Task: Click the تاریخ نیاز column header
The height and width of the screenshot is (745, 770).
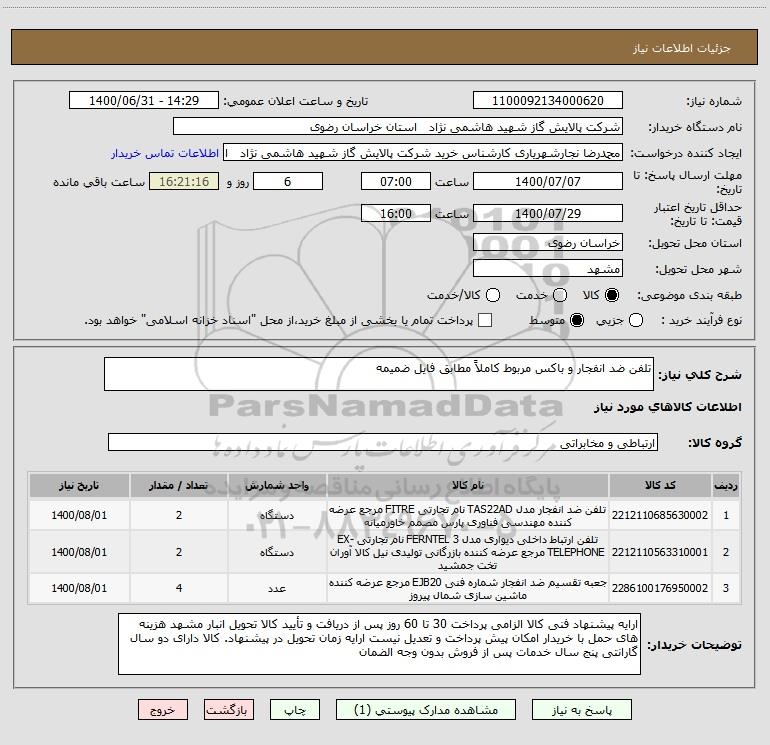Action: coord(79,485)
